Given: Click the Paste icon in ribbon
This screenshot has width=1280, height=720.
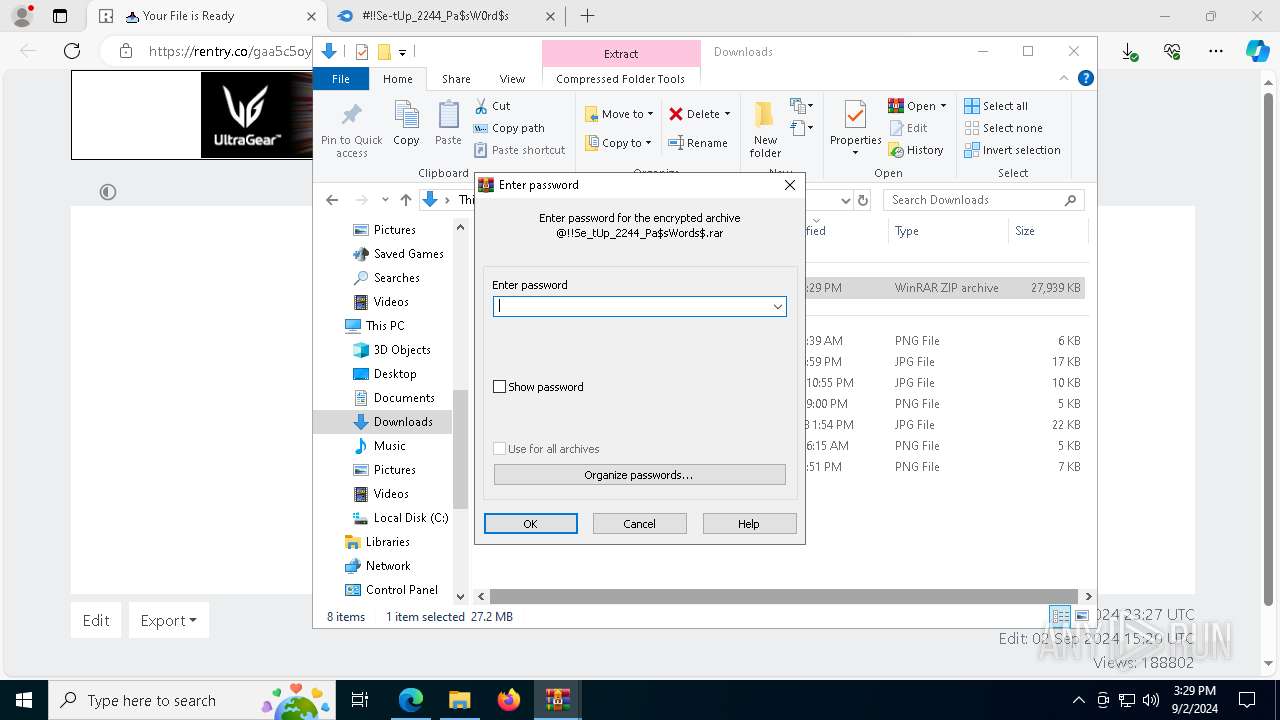Looking at the screenshot, I should click(448, 124).
